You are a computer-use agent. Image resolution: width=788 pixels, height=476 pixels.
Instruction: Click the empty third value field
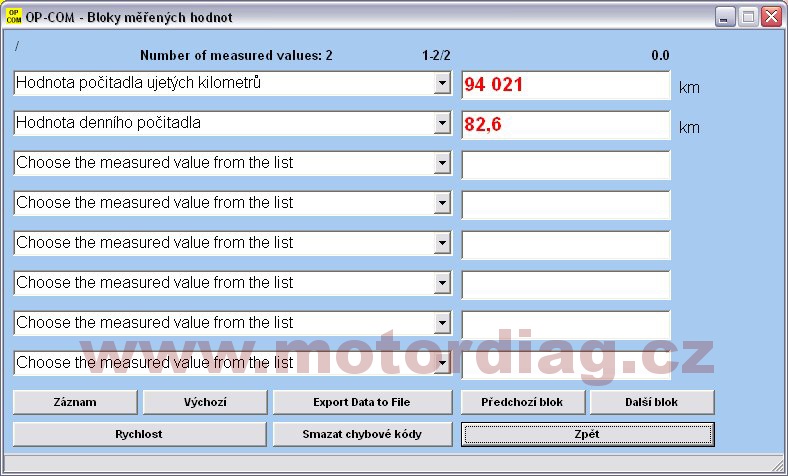pos(565,165)
